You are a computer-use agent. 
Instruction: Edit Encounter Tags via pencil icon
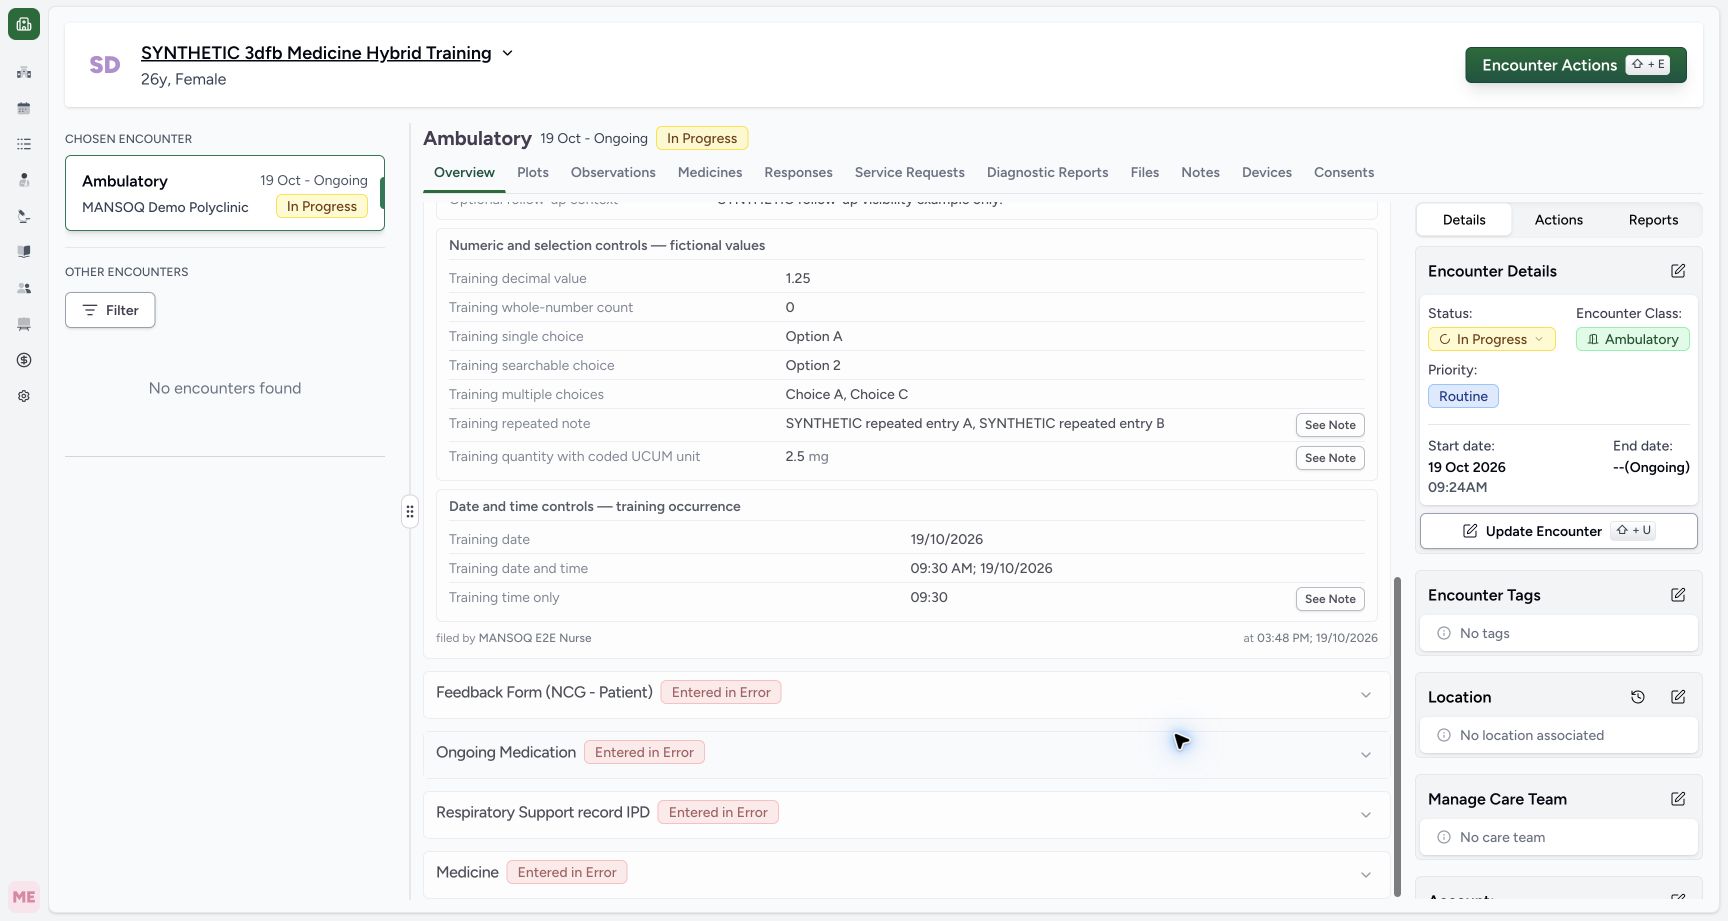coord(1678,595)
